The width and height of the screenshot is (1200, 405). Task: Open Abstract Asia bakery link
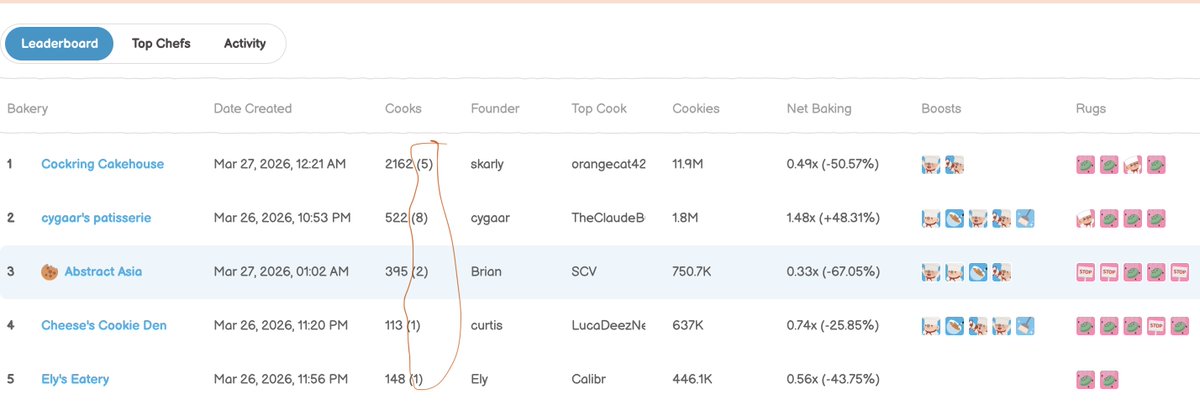(x=103, y=271)
